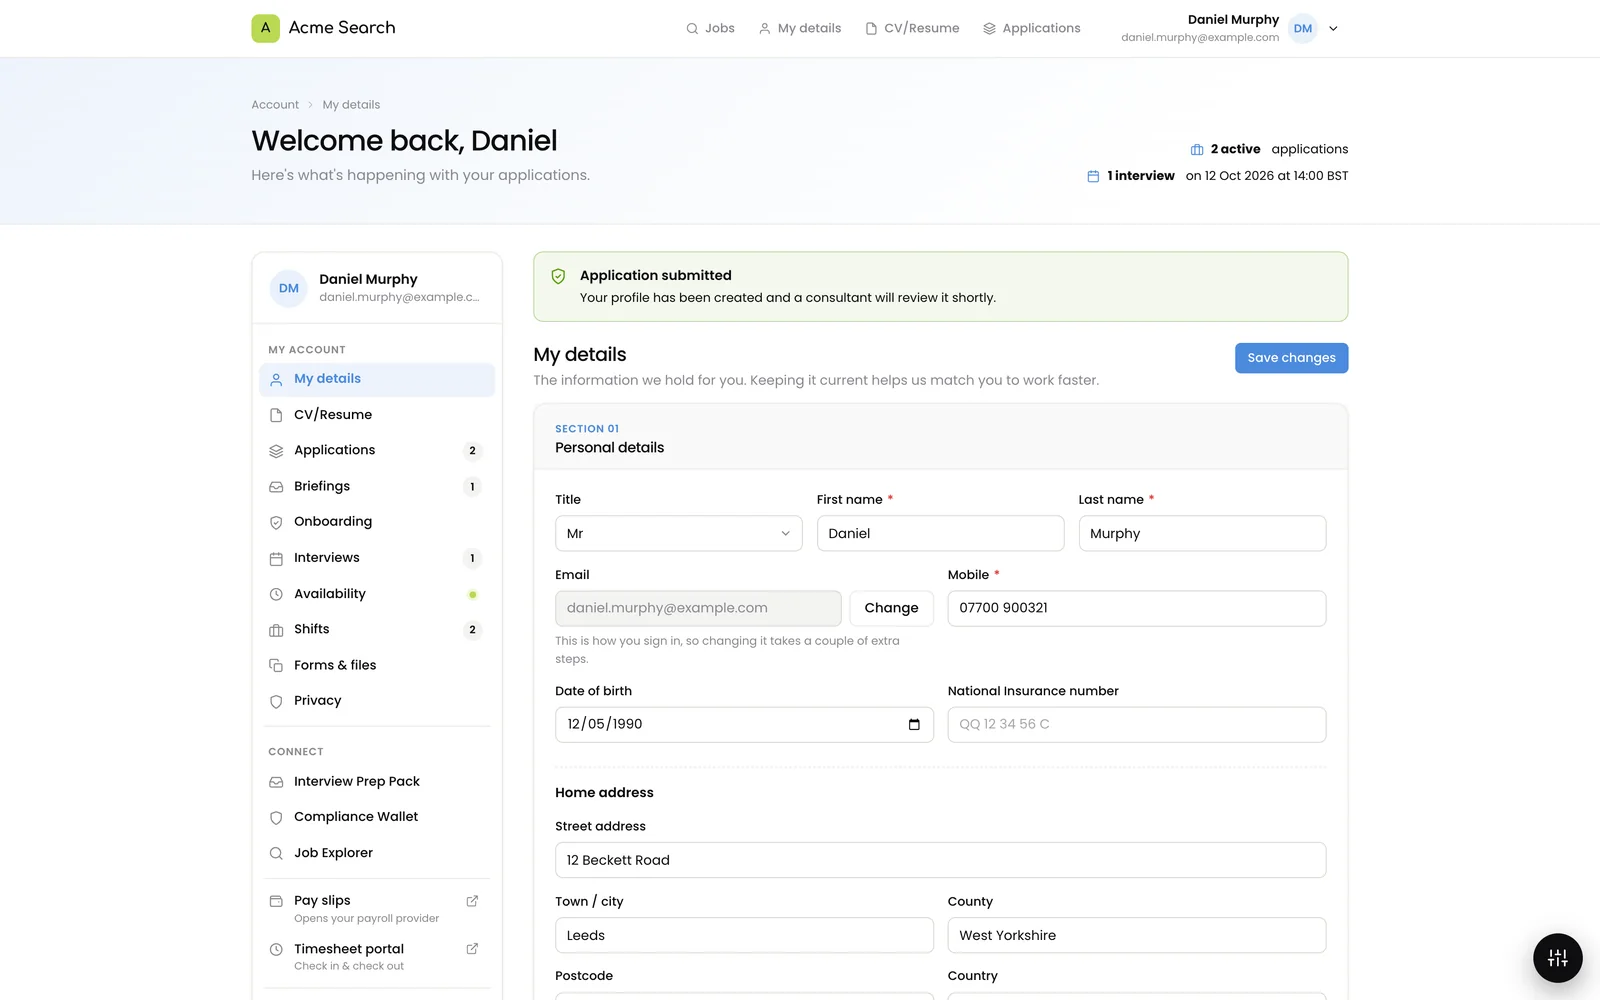
Task: Click the DM avatar in the sidebar card
Action: click(x=289, y=289)
